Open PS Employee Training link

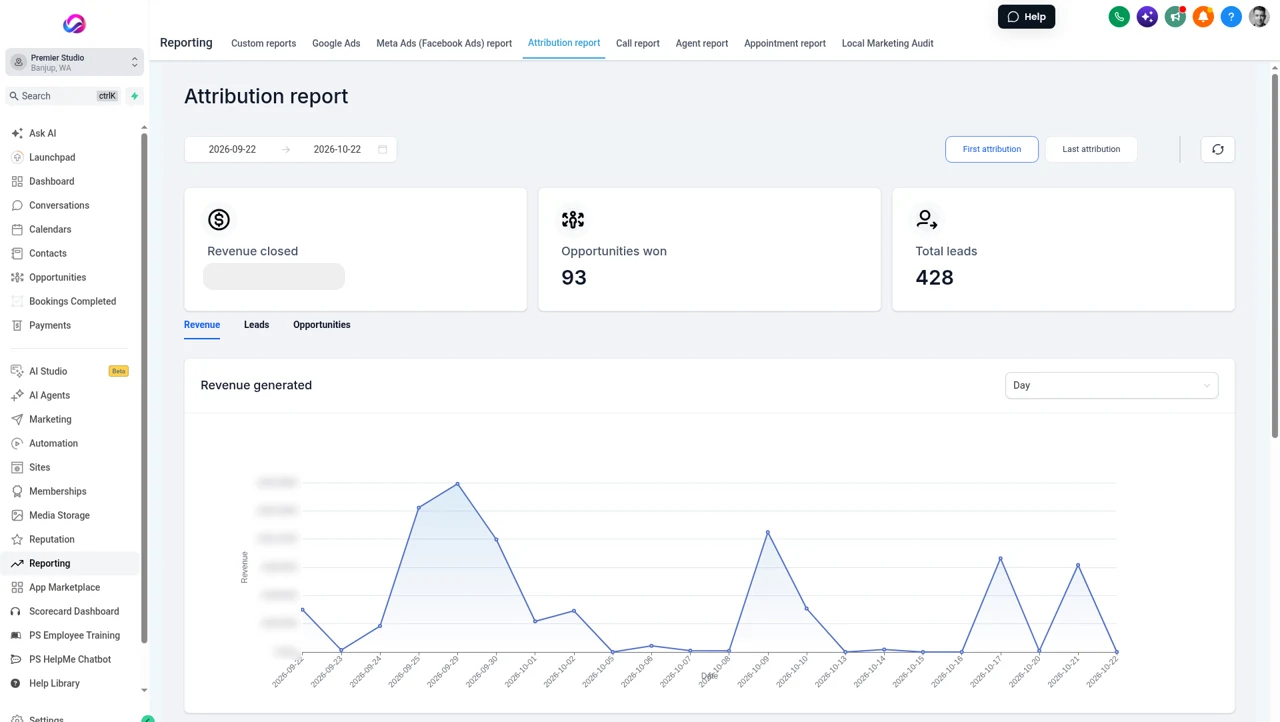[x=72, y=635]
